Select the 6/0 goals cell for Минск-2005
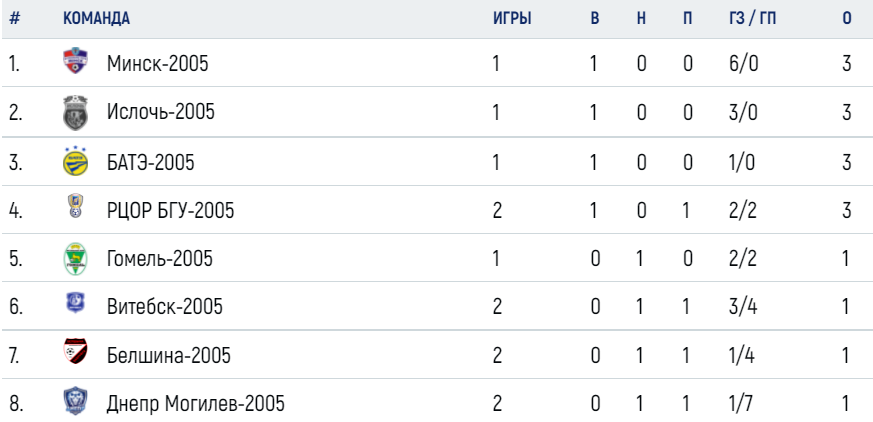873x422 pixels. [743, 64]
